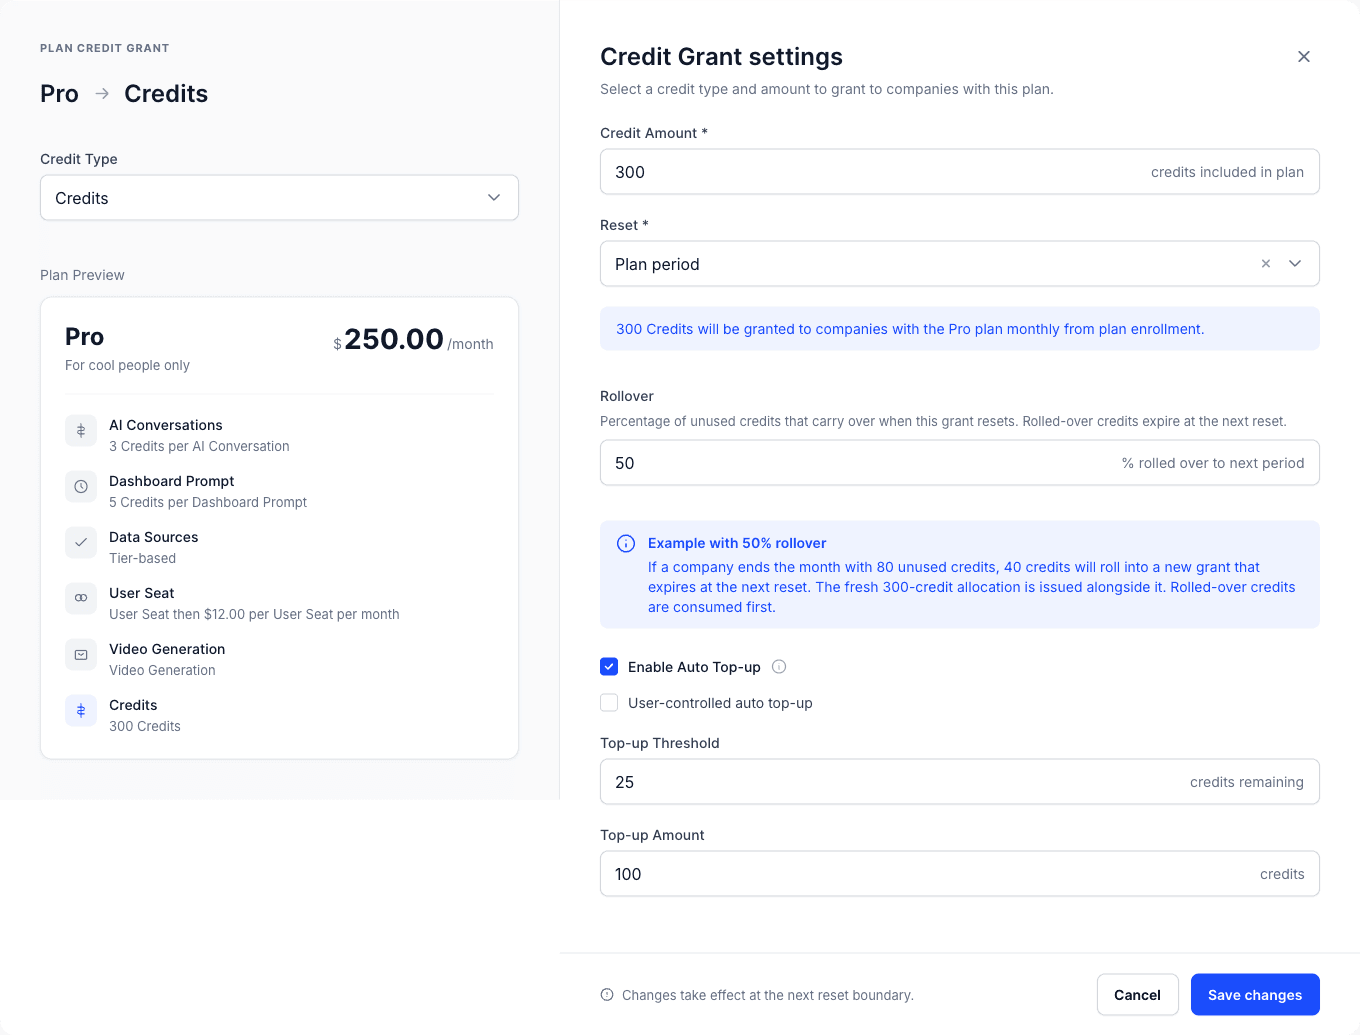Click the User Seat feature icon
1360x1035 pixels.
tap(81, 599)
